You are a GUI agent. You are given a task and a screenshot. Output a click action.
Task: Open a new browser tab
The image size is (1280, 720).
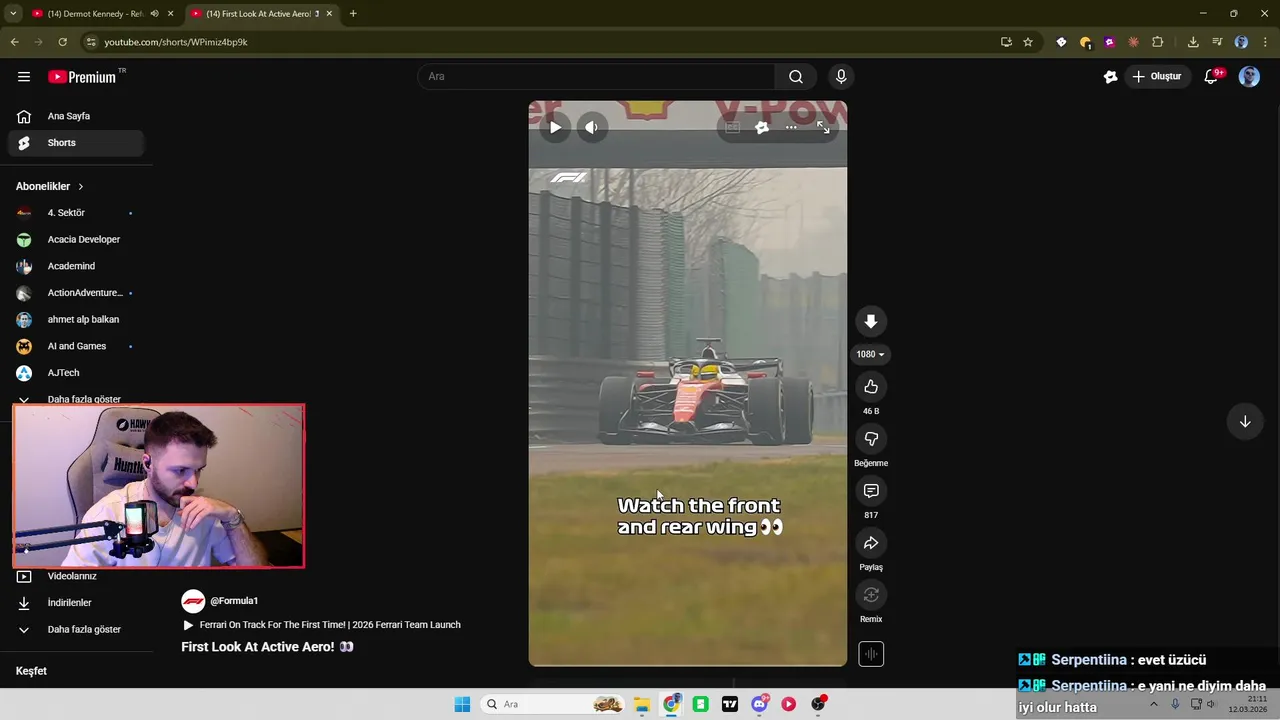pos(353,14)
